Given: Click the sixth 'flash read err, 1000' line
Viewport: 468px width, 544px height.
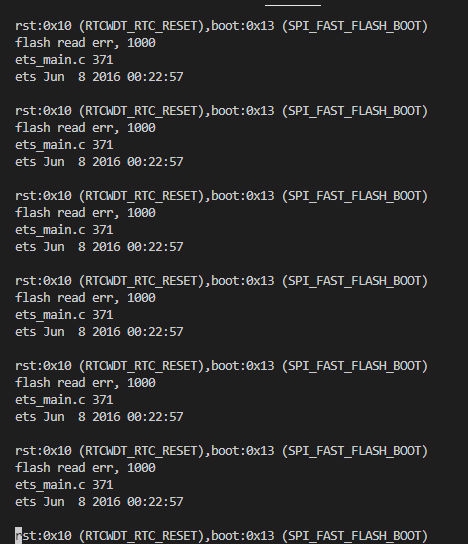Looking at the screenshot, I should 85,468.
